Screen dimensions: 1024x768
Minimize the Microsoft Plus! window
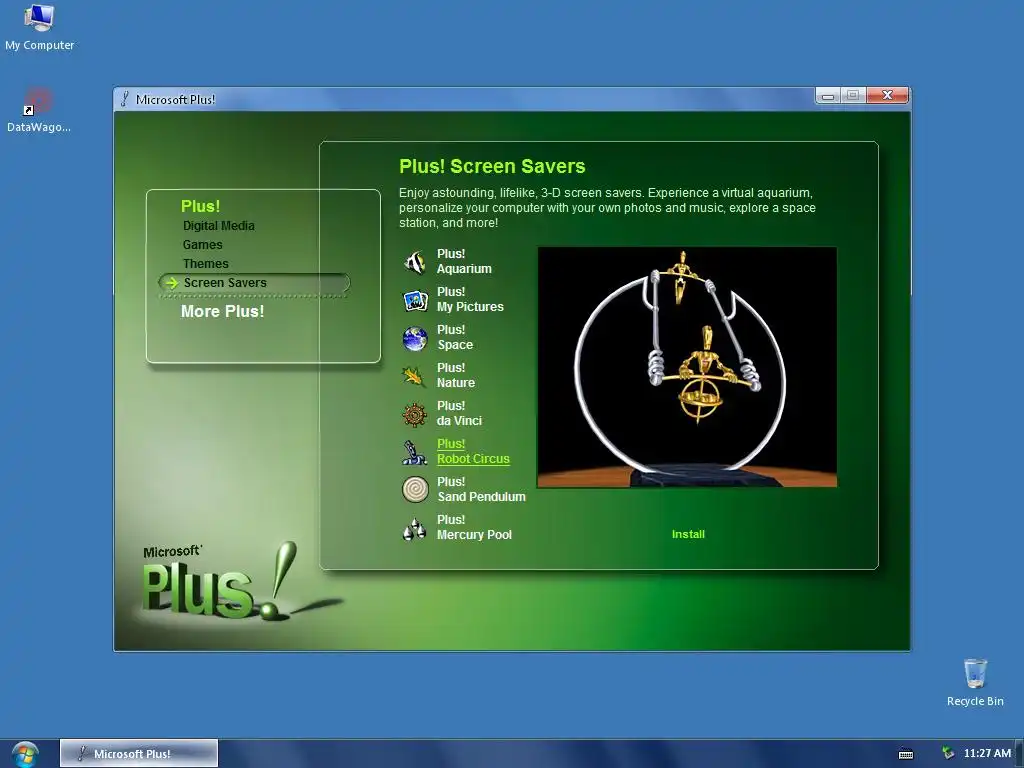tap(828, 96)
